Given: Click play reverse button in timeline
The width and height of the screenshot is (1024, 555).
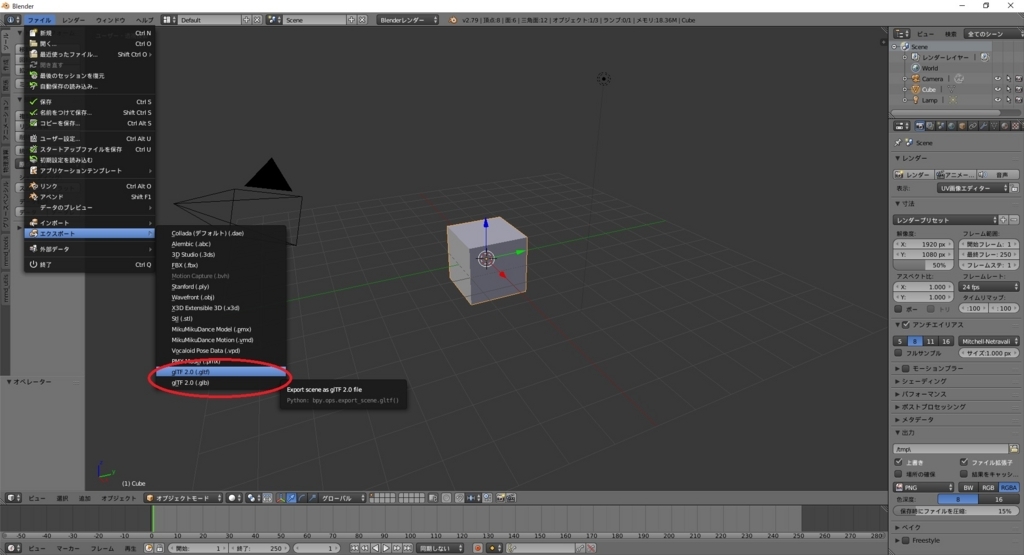Looking at the screenshot, I should click(376, 548).
